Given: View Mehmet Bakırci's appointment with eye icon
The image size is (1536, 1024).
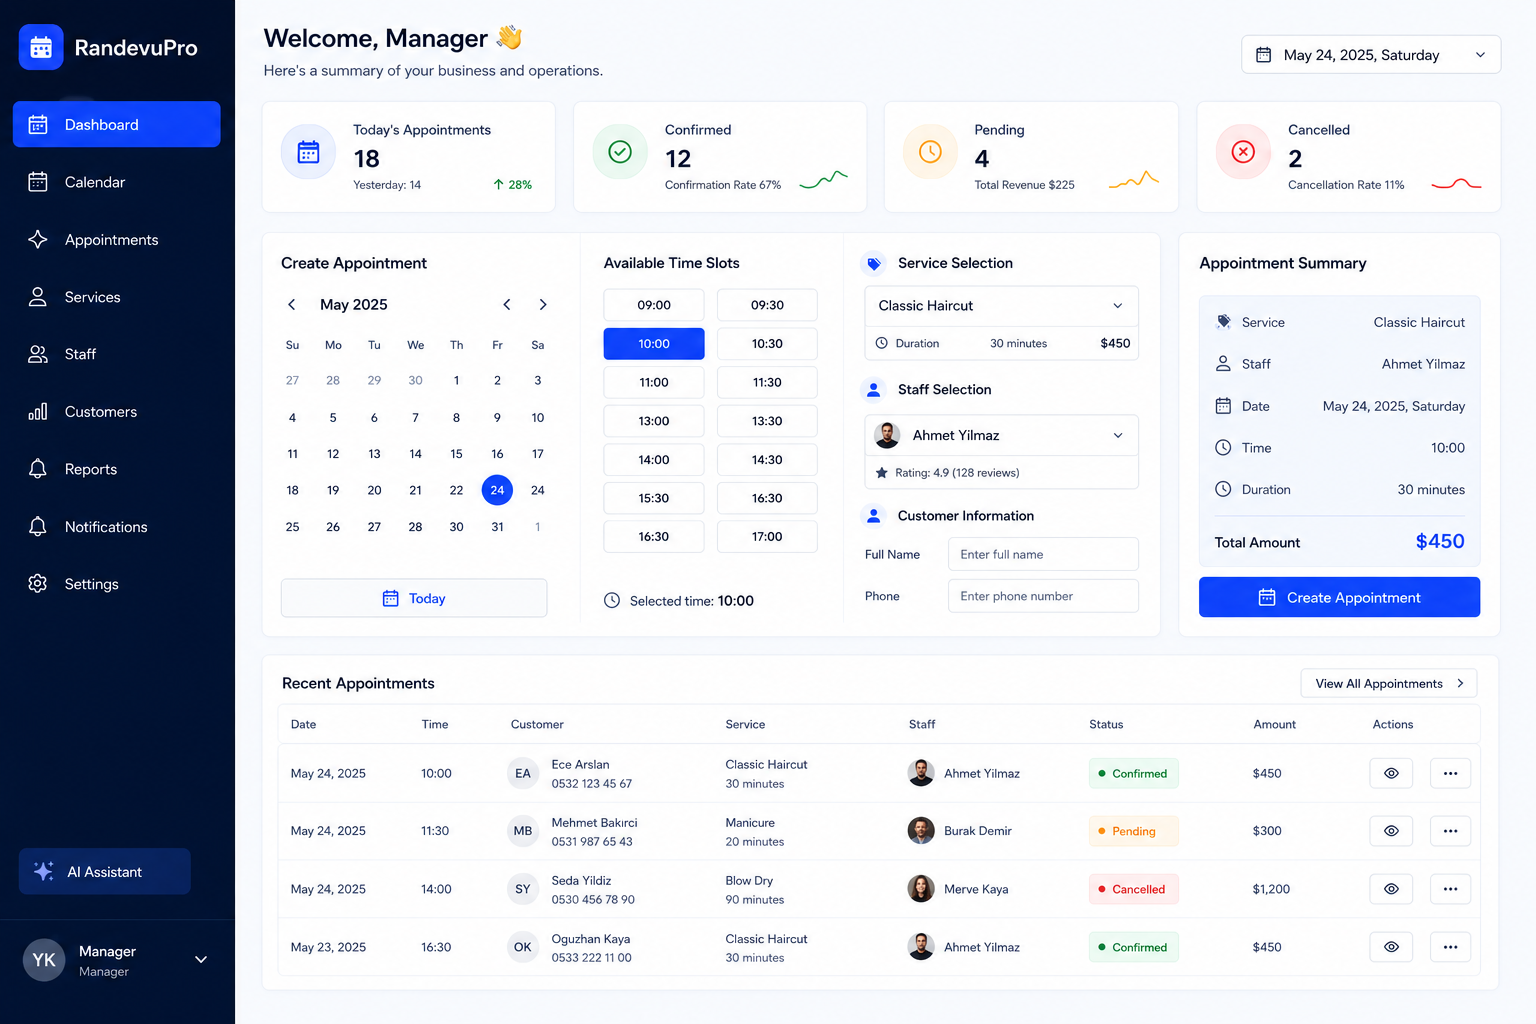Looking at the screenshot, I should (1391, 831).
